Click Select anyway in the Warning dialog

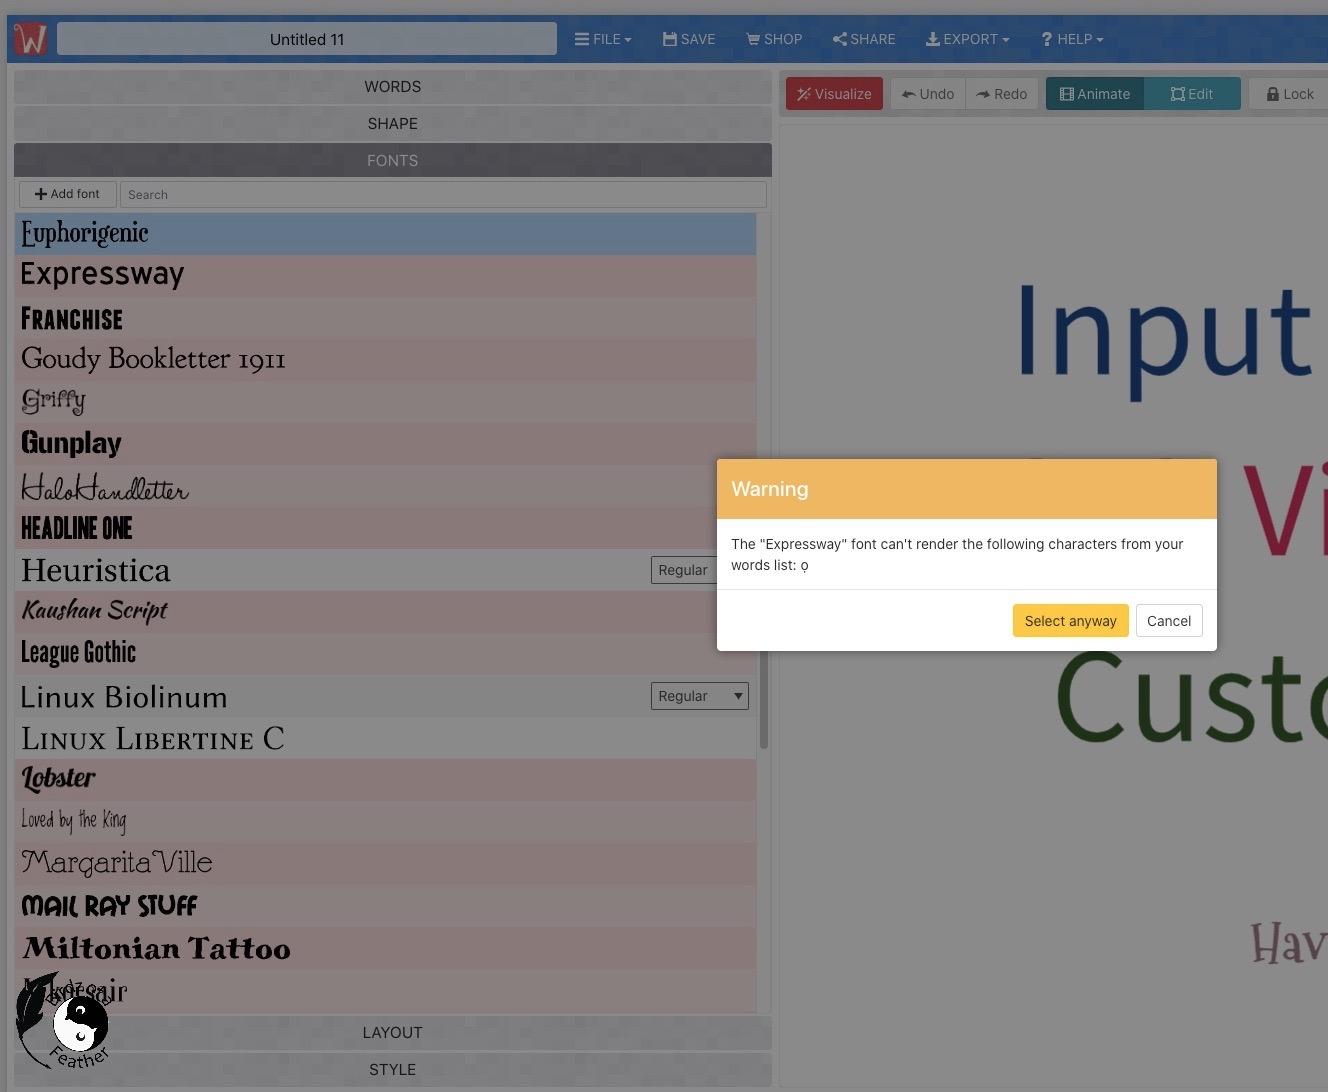(1070, 621)
